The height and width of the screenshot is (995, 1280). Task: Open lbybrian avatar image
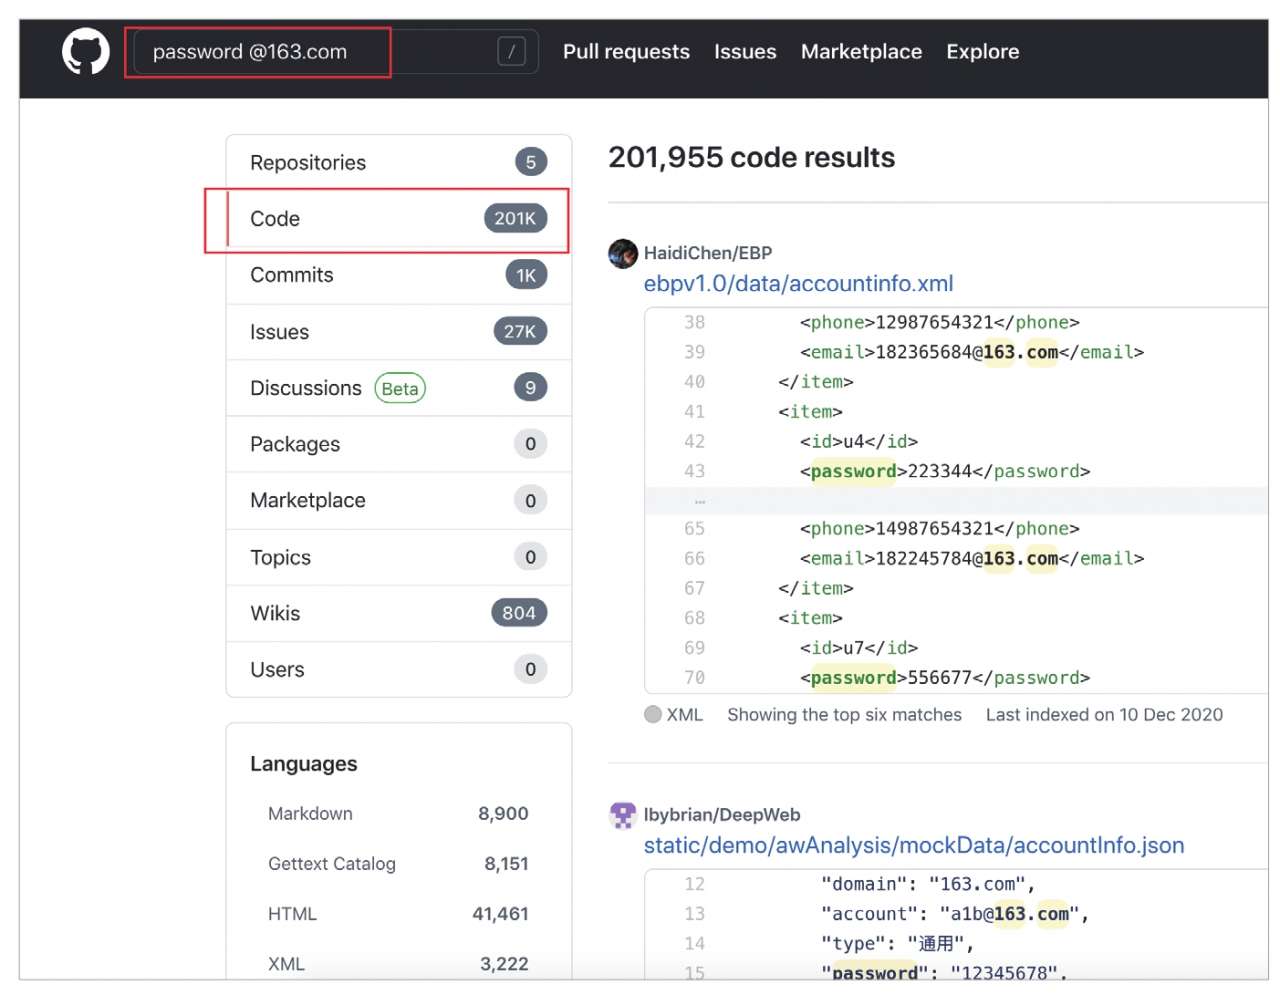coord(623,815)
